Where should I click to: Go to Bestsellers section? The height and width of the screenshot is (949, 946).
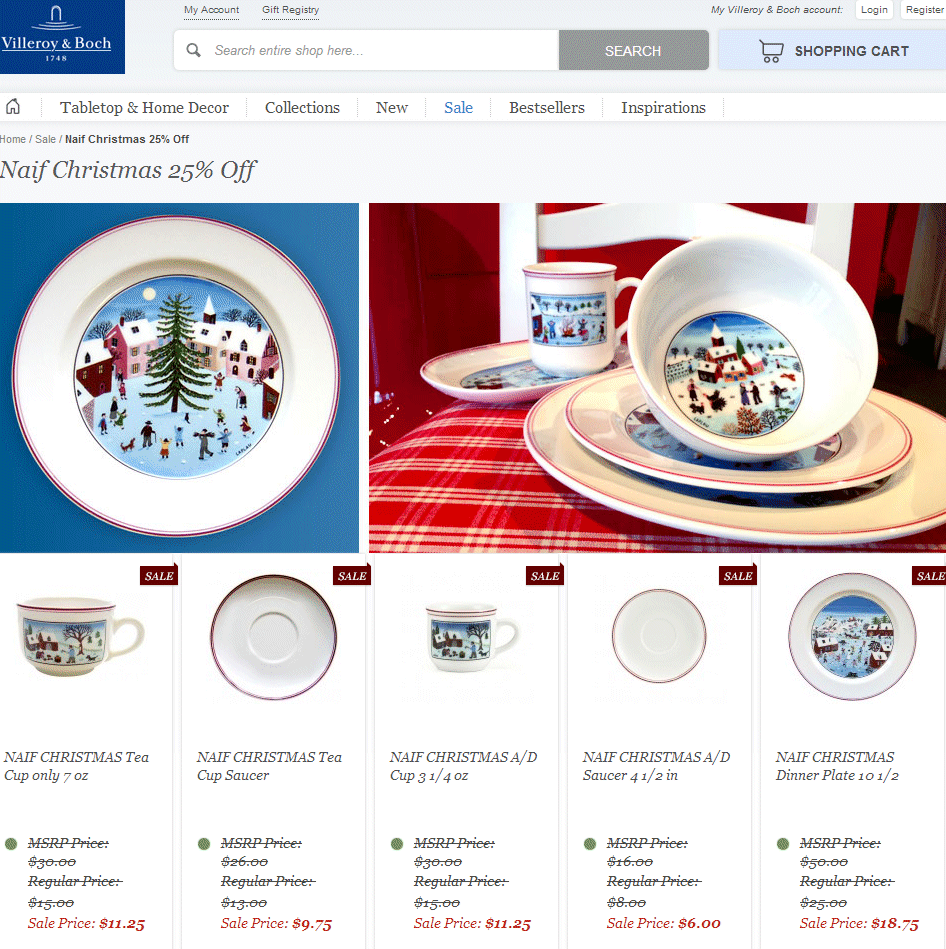coord(547,108)
